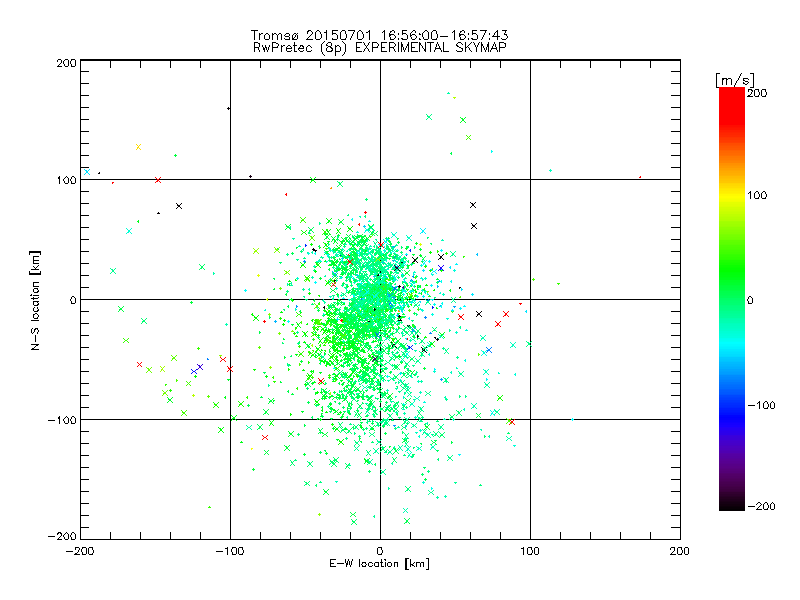
Task: Click the y-axis tick label '100'
Action: 66,181
